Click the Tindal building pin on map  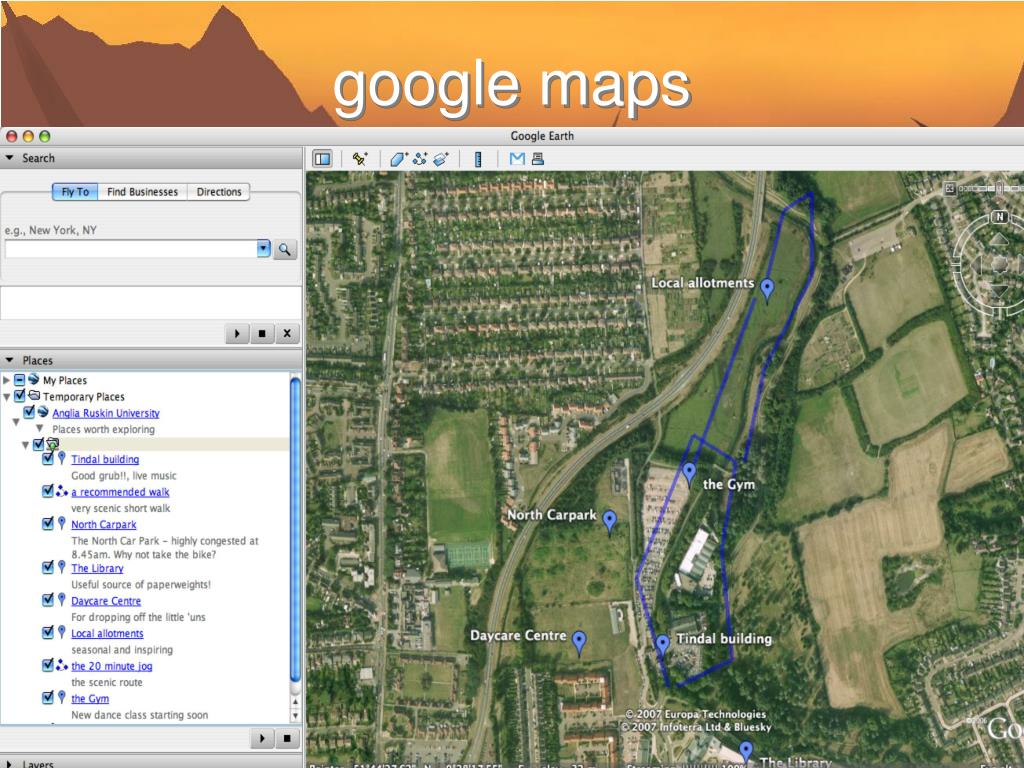click(662, 645)
